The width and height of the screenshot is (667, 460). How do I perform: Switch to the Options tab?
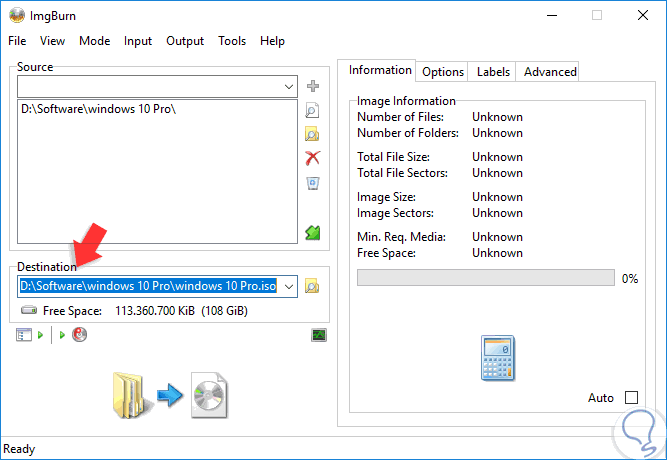(x=442, y=72)
